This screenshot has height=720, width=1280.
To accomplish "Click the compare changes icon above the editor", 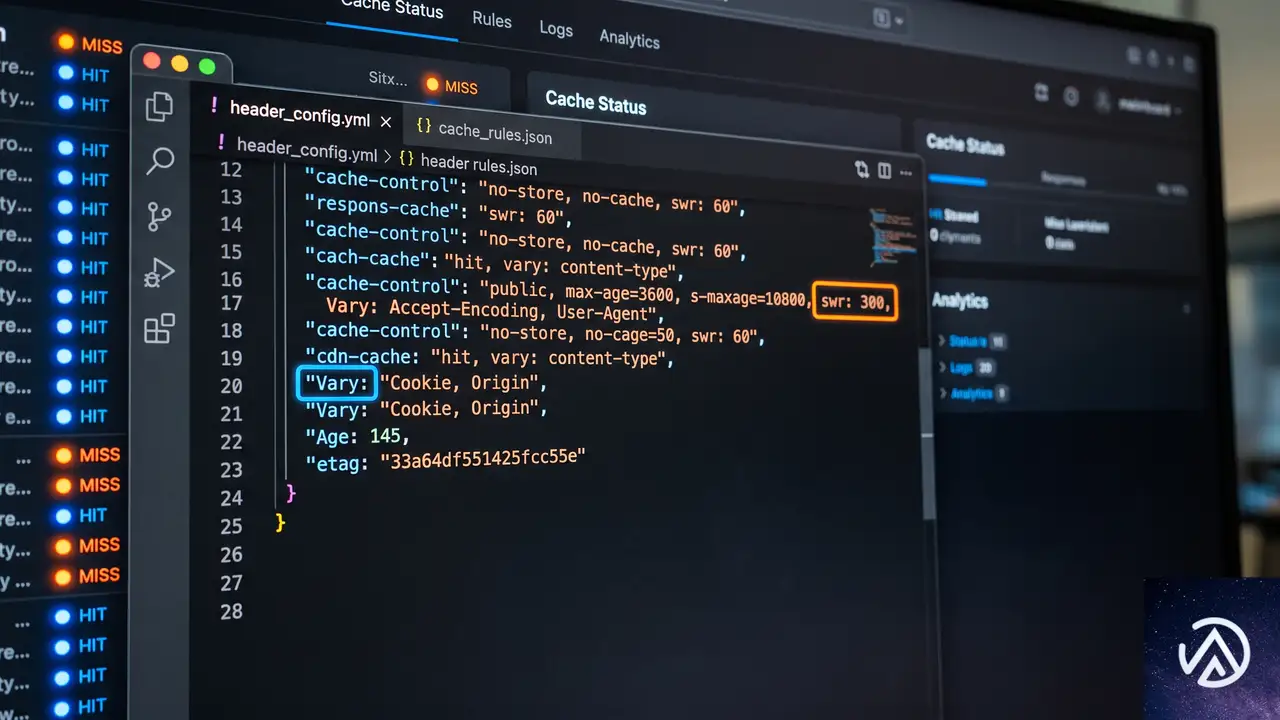I will (x=862, y=169).
